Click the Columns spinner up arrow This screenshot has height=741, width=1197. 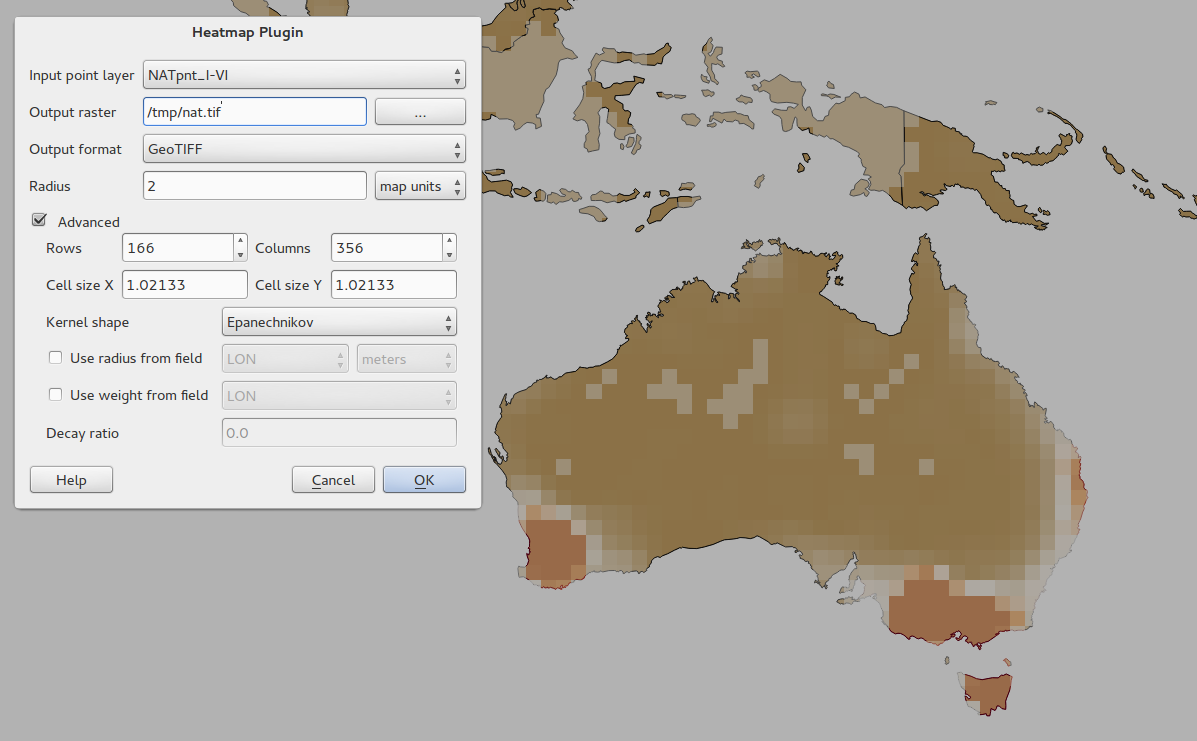(x=449, y=242)
